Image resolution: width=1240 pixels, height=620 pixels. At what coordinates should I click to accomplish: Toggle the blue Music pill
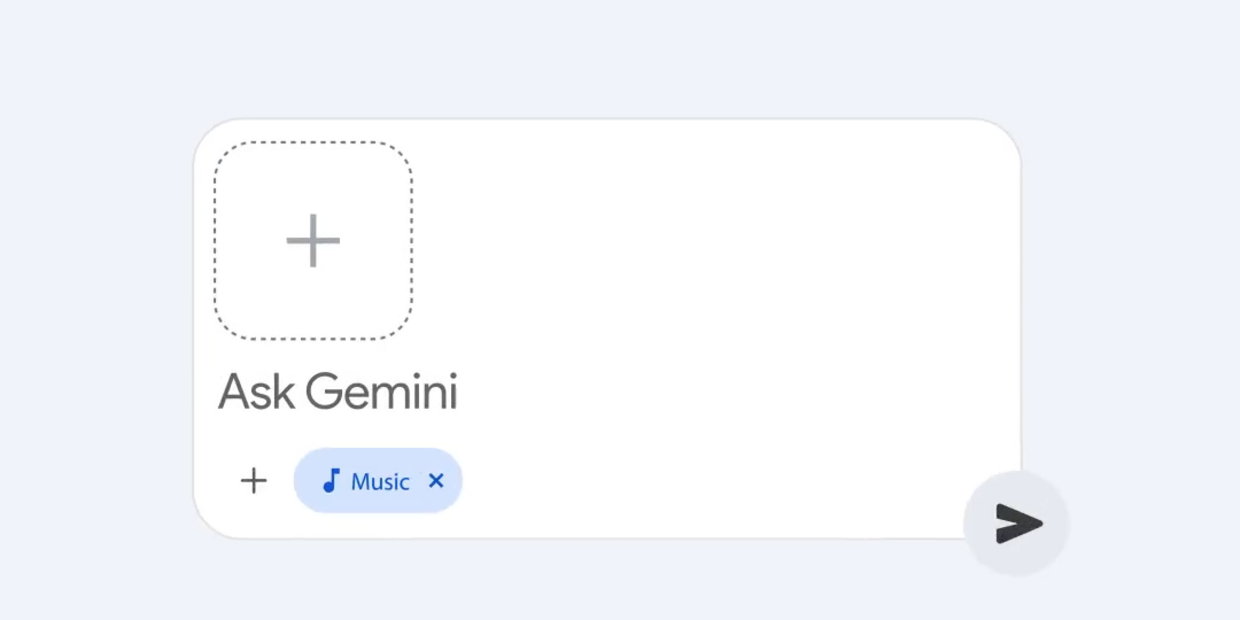(x=378, y=481)
